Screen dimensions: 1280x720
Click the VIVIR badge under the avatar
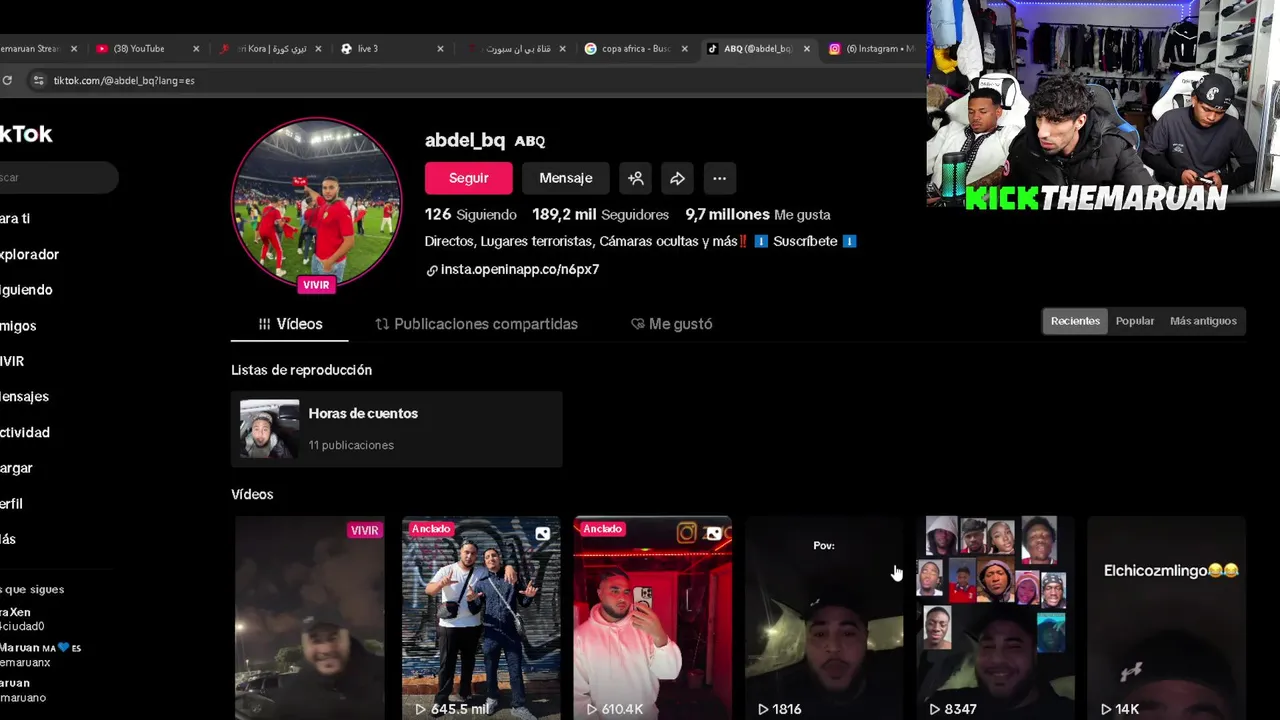(316, 285)
